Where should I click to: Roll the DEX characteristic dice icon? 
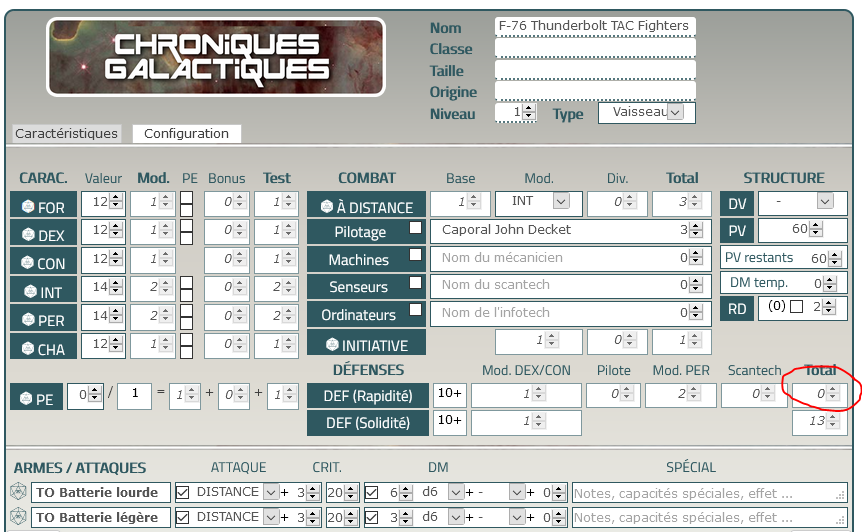coord(27,236)
